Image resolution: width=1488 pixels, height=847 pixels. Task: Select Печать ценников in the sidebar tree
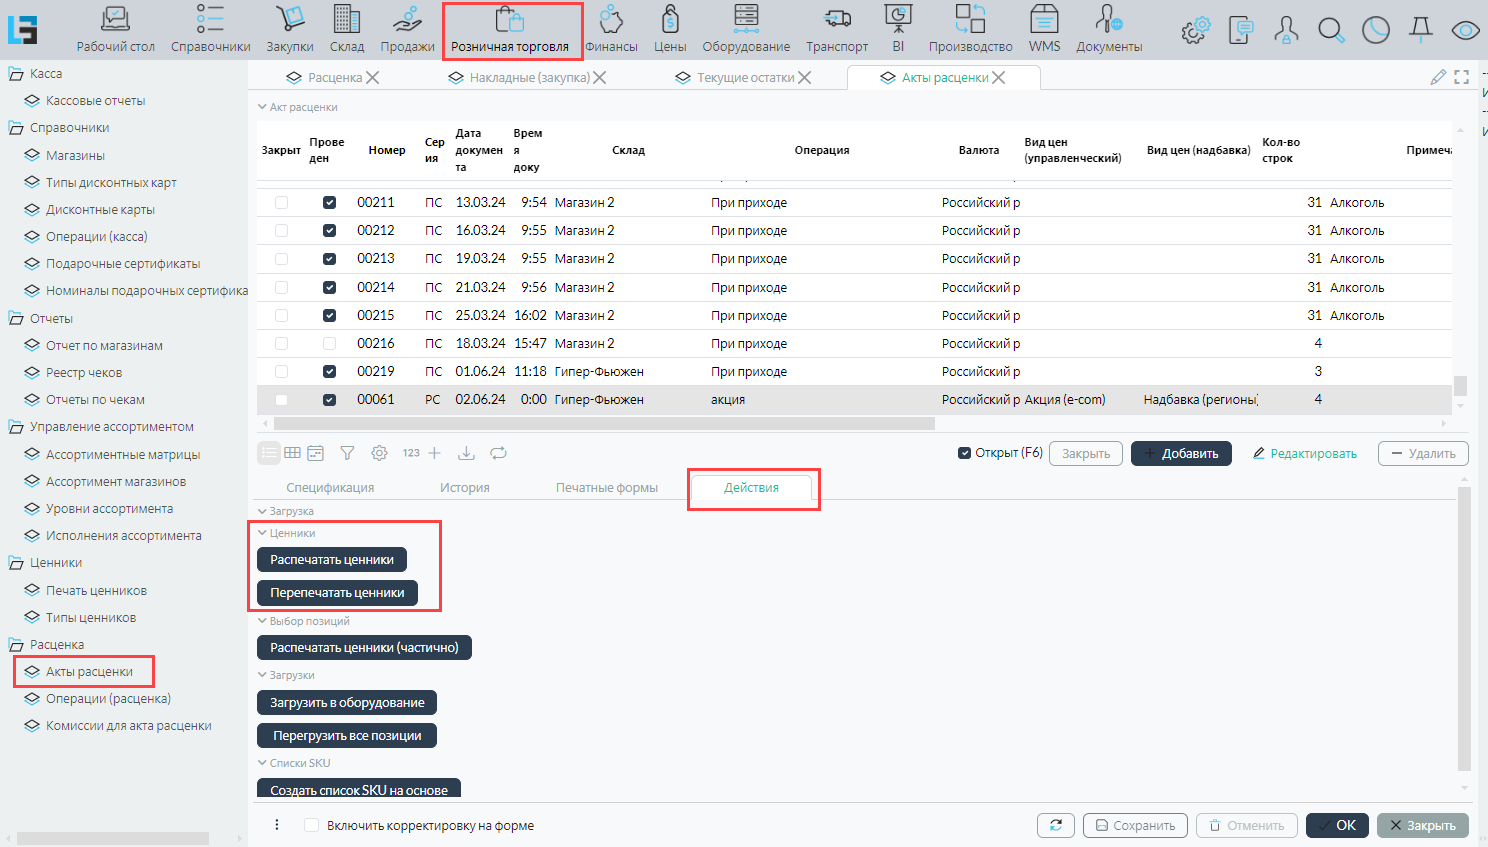click(x=96, y=590)
